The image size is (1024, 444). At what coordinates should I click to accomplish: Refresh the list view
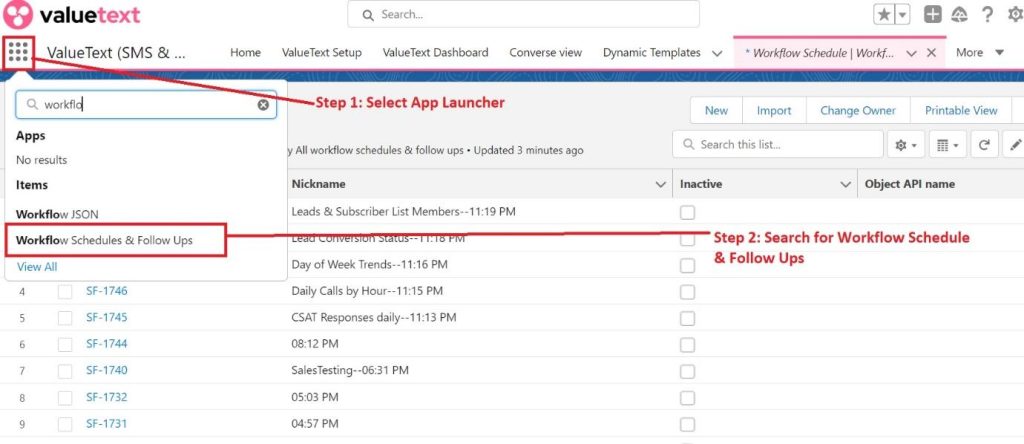(x=984, y=145)
